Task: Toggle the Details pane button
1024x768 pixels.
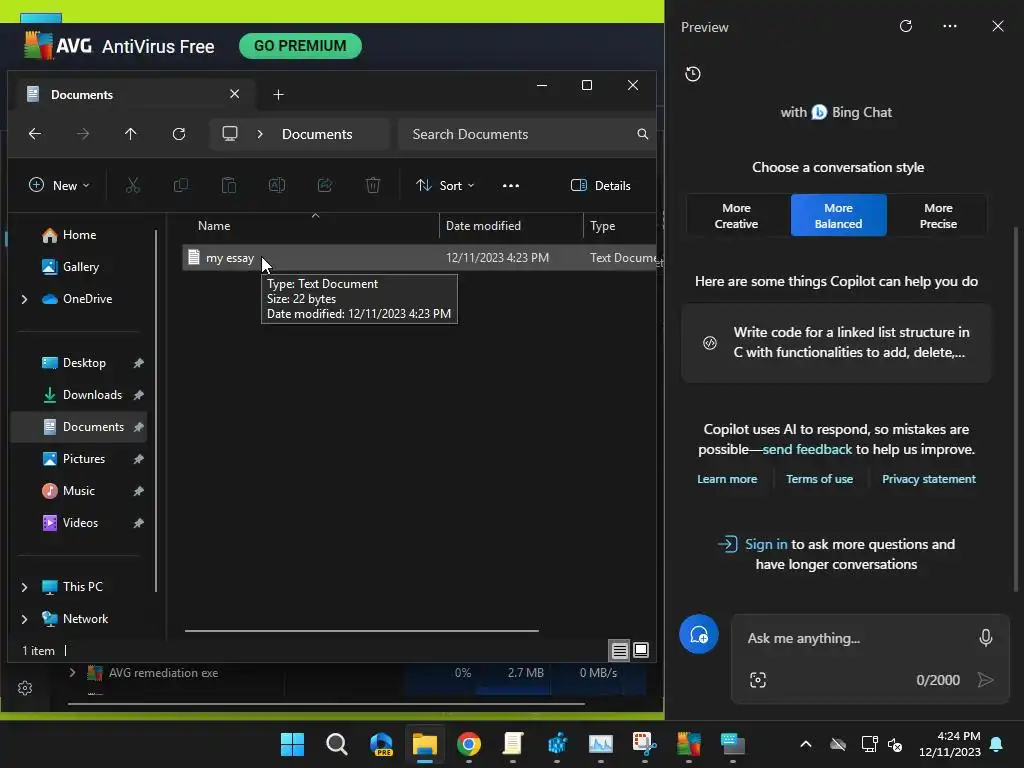Action: 601,185
